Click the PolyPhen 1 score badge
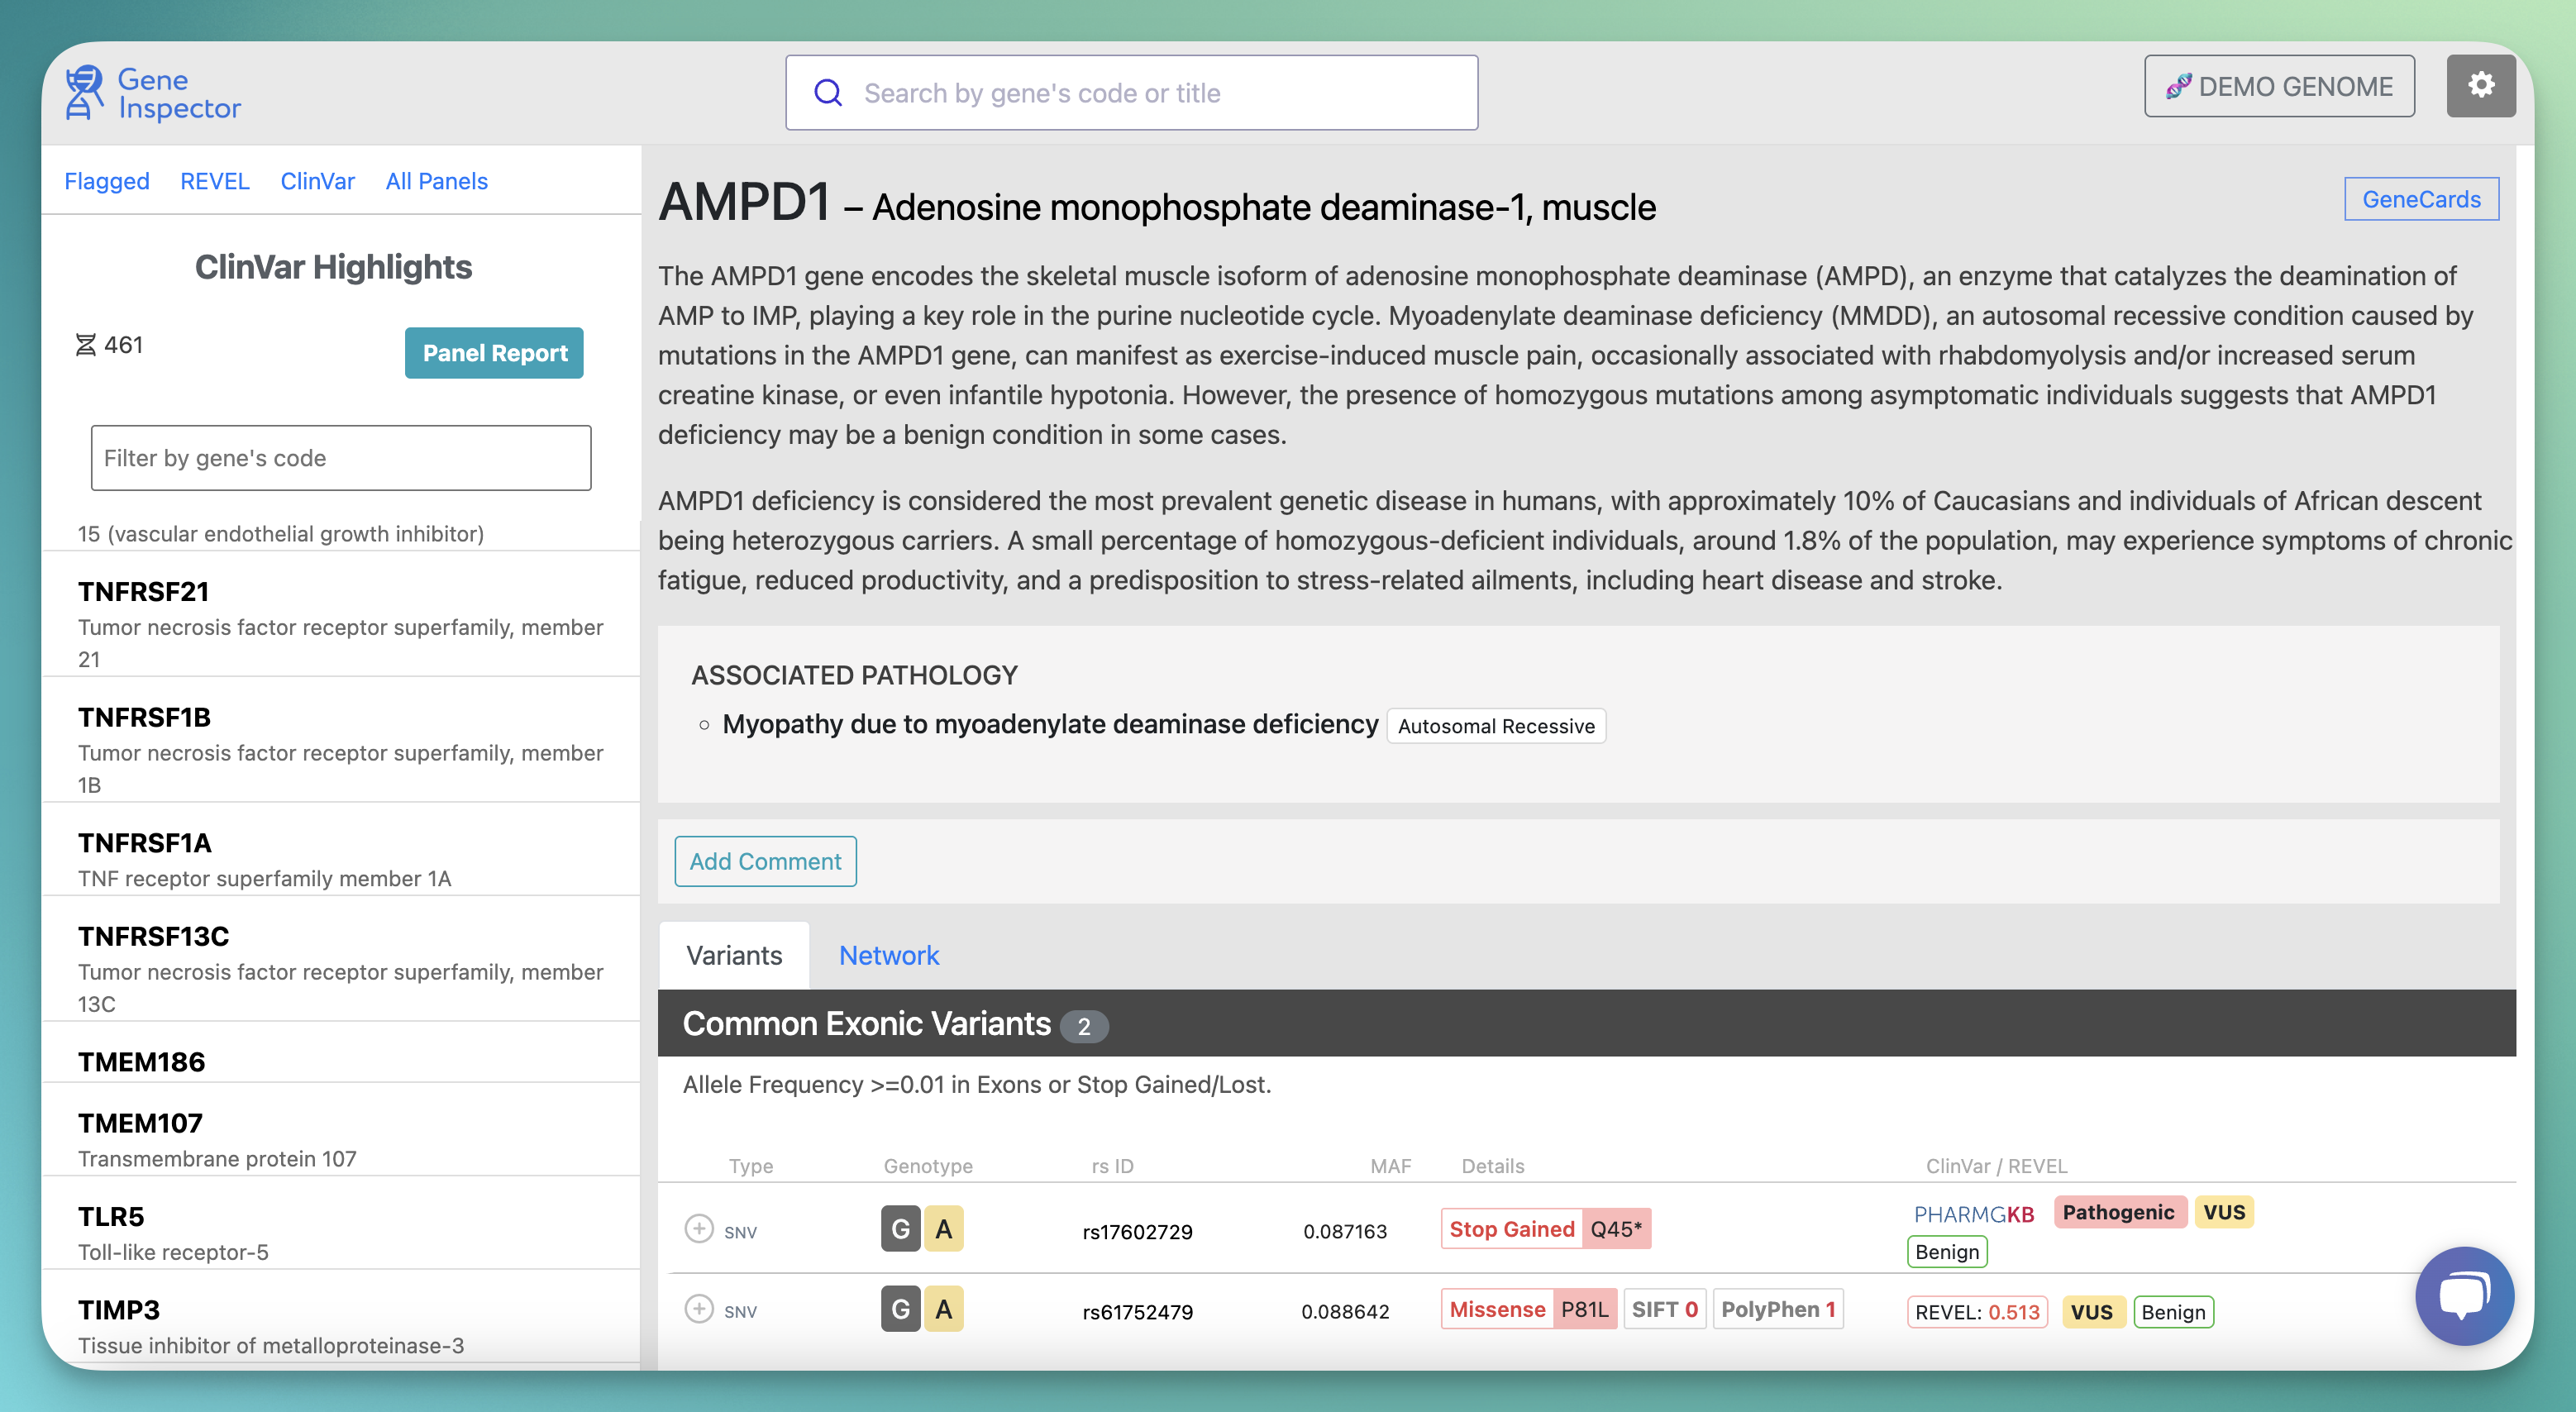The image size is (2576, 1412). tap(1778, 1309)
